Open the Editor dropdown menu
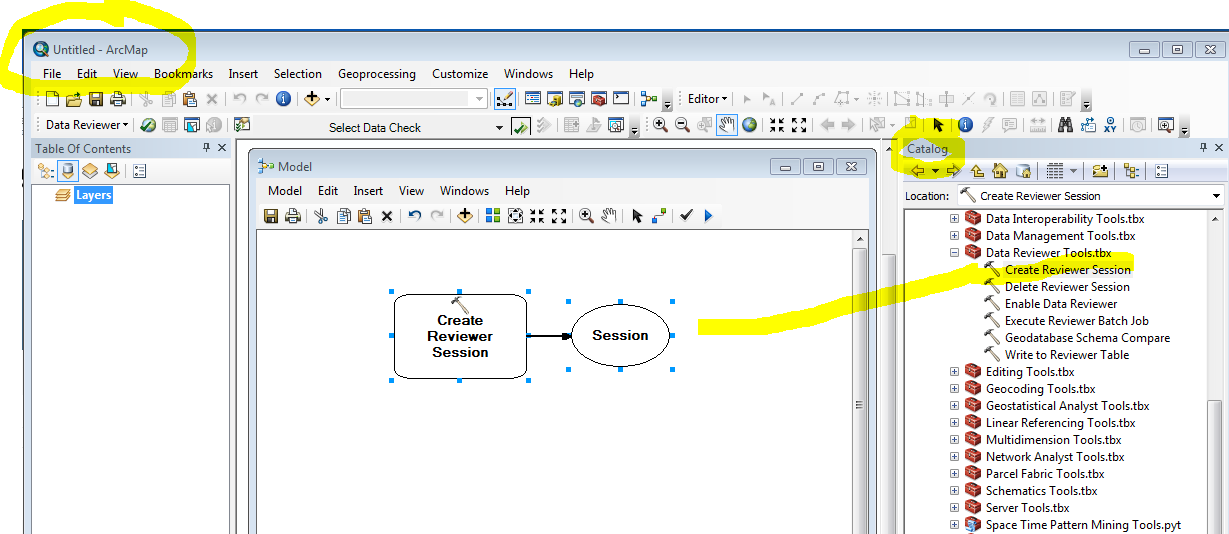The height and width of the screenshot is (534, 1229). (707, 99)
